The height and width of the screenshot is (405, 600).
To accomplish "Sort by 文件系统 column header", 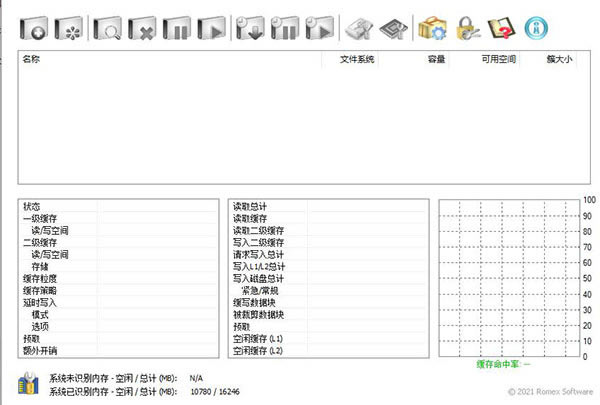I will pos(350,59).
